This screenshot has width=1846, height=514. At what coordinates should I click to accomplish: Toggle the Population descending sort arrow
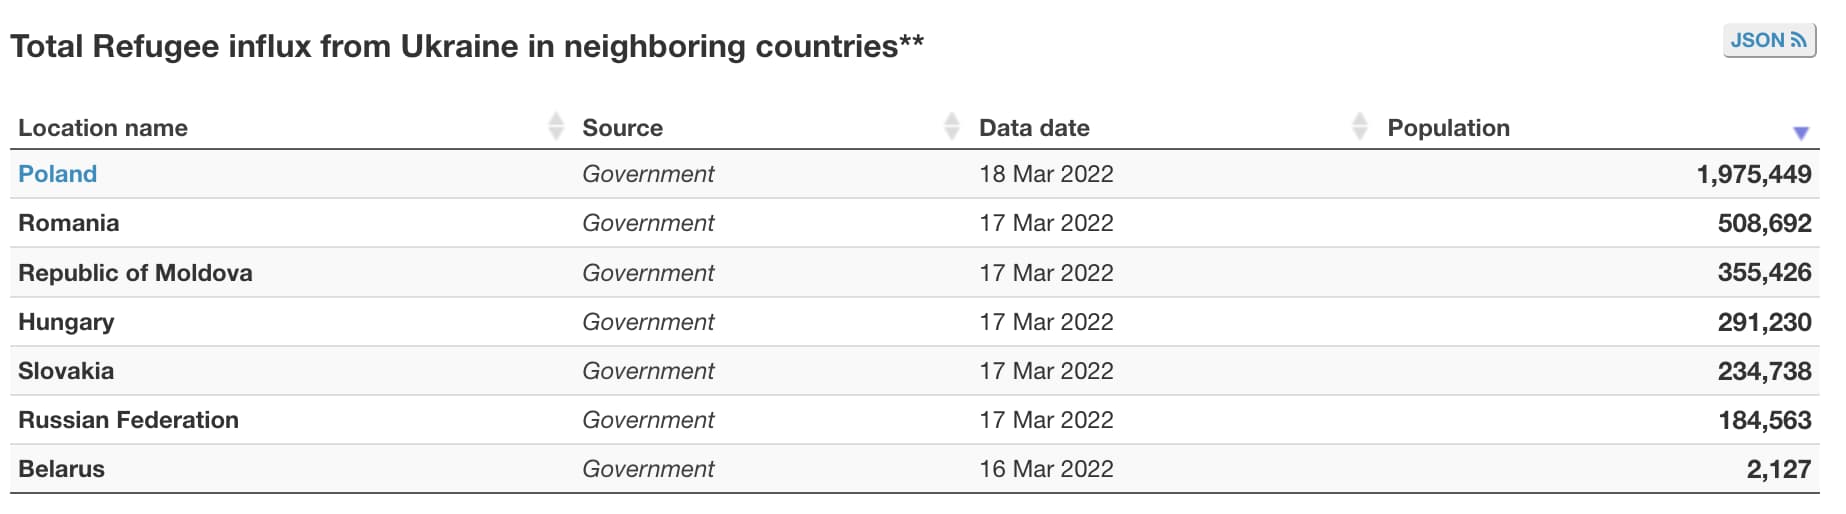click(x=1801, y=133)
